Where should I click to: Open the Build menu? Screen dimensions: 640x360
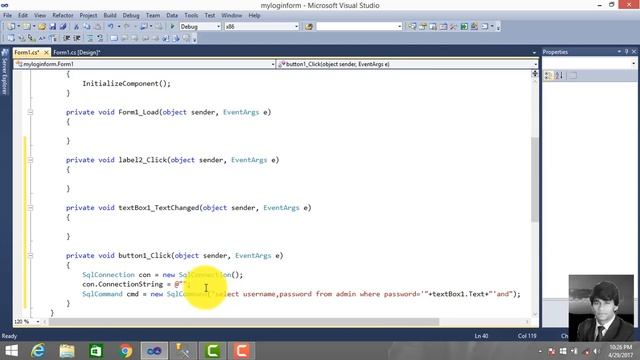(x=109, y=16)
